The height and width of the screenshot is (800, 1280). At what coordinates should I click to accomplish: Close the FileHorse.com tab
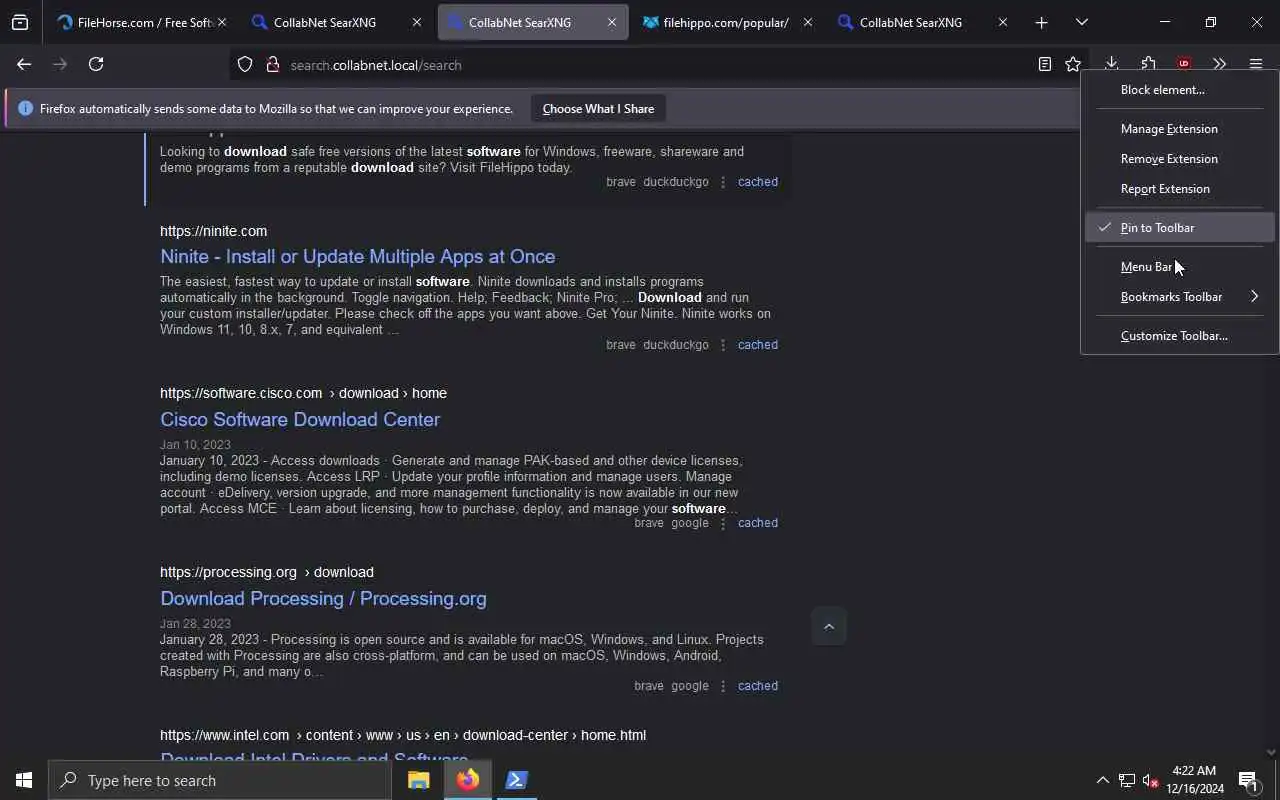[221, 22]
